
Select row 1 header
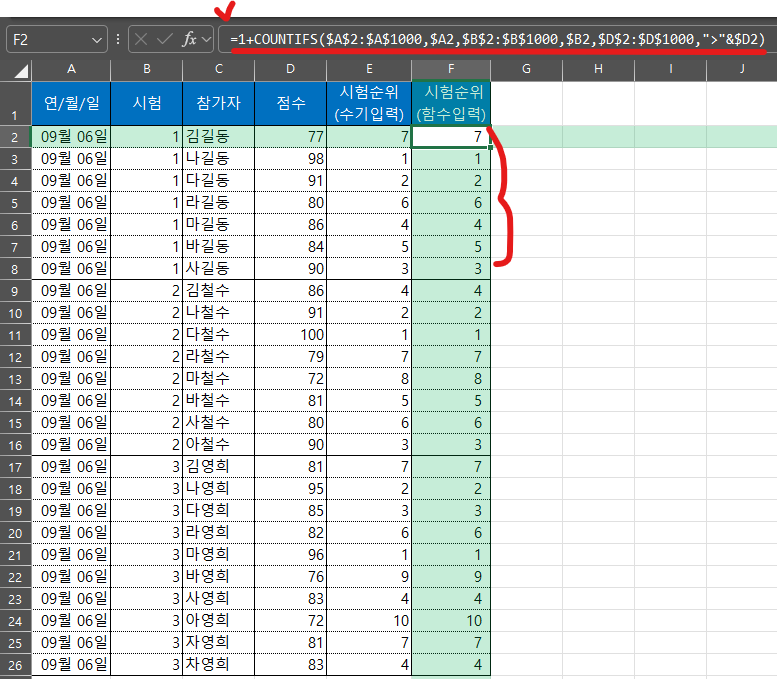pos(15,103)
